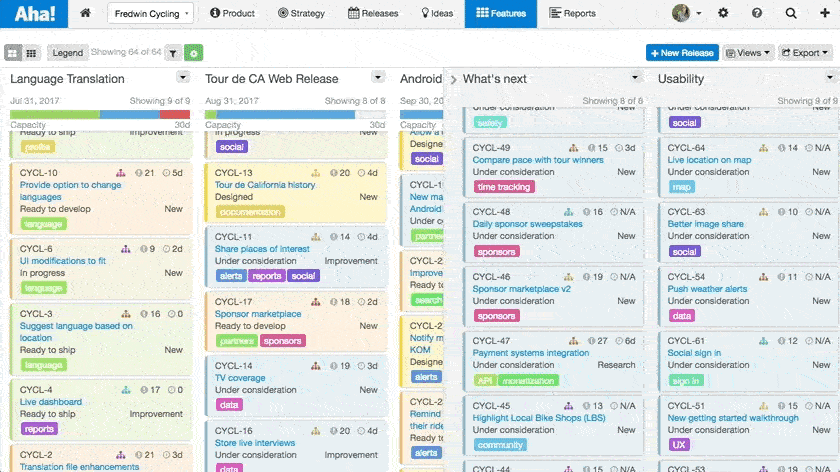840x472 pixels.
Task: Click the hierarchy icon on CYCL-49 card
Action: (573, 148)
